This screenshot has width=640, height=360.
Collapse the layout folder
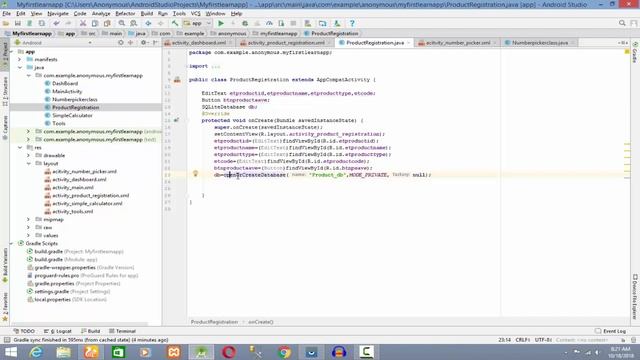[x=29, y=163]
